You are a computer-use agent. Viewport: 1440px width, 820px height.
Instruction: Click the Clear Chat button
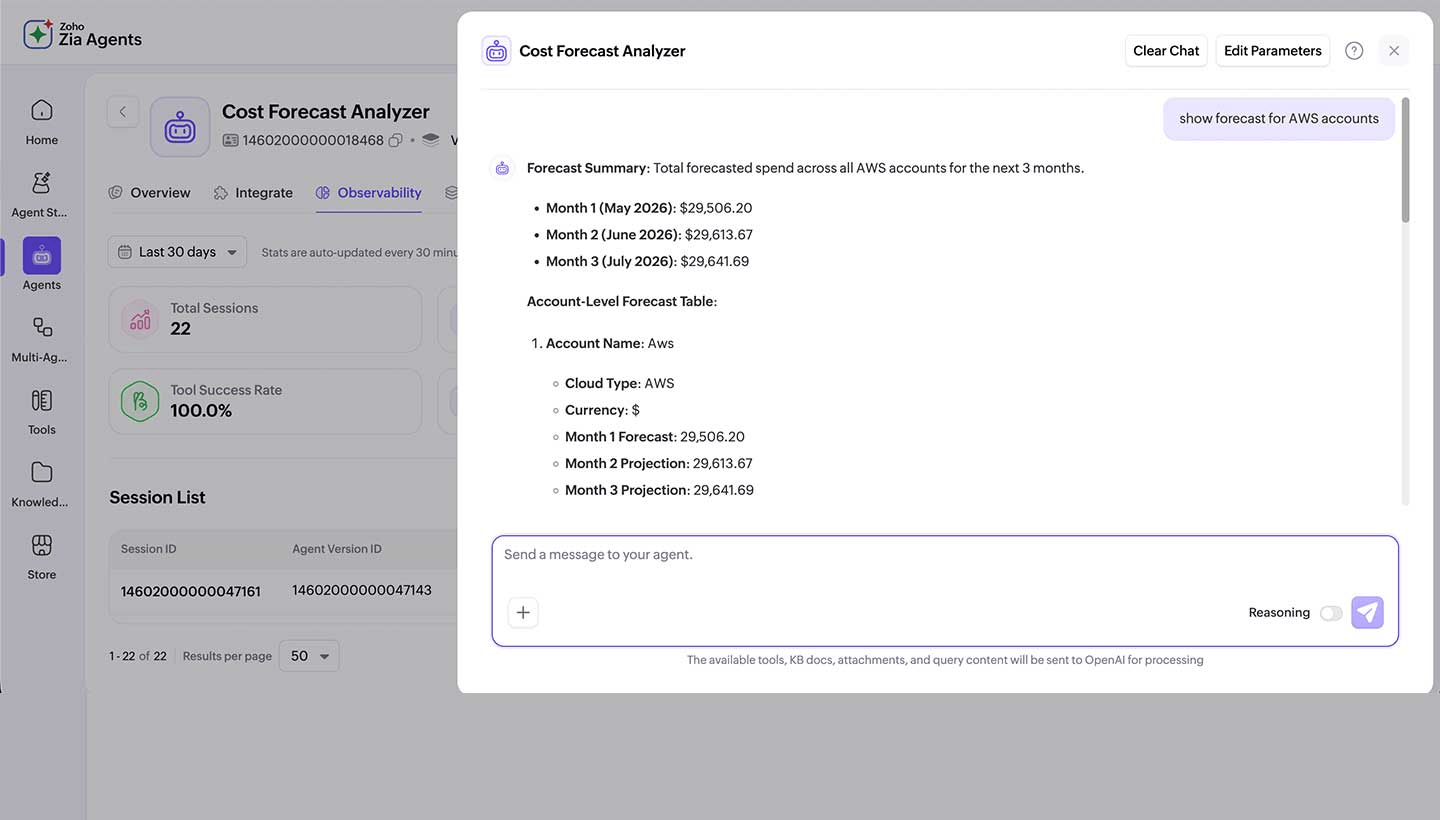coord(1166,51)
